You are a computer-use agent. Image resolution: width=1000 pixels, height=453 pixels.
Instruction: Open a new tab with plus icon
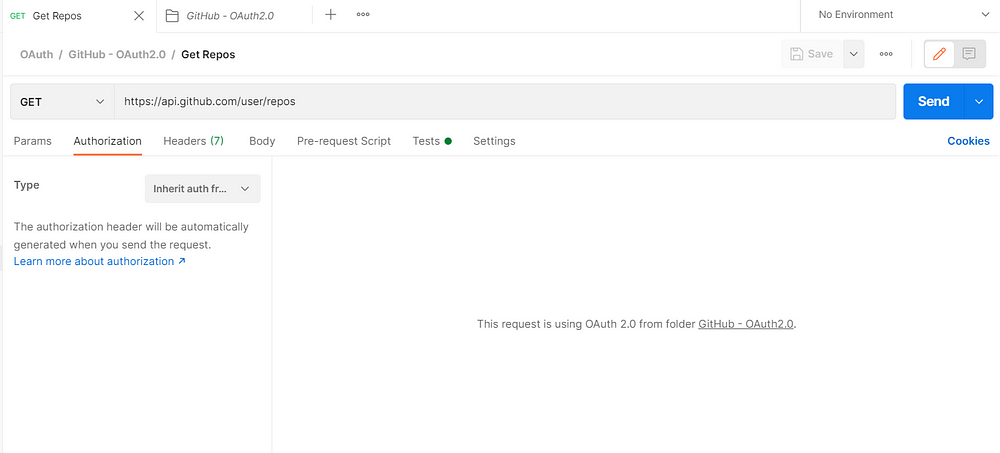pos(331,15)
